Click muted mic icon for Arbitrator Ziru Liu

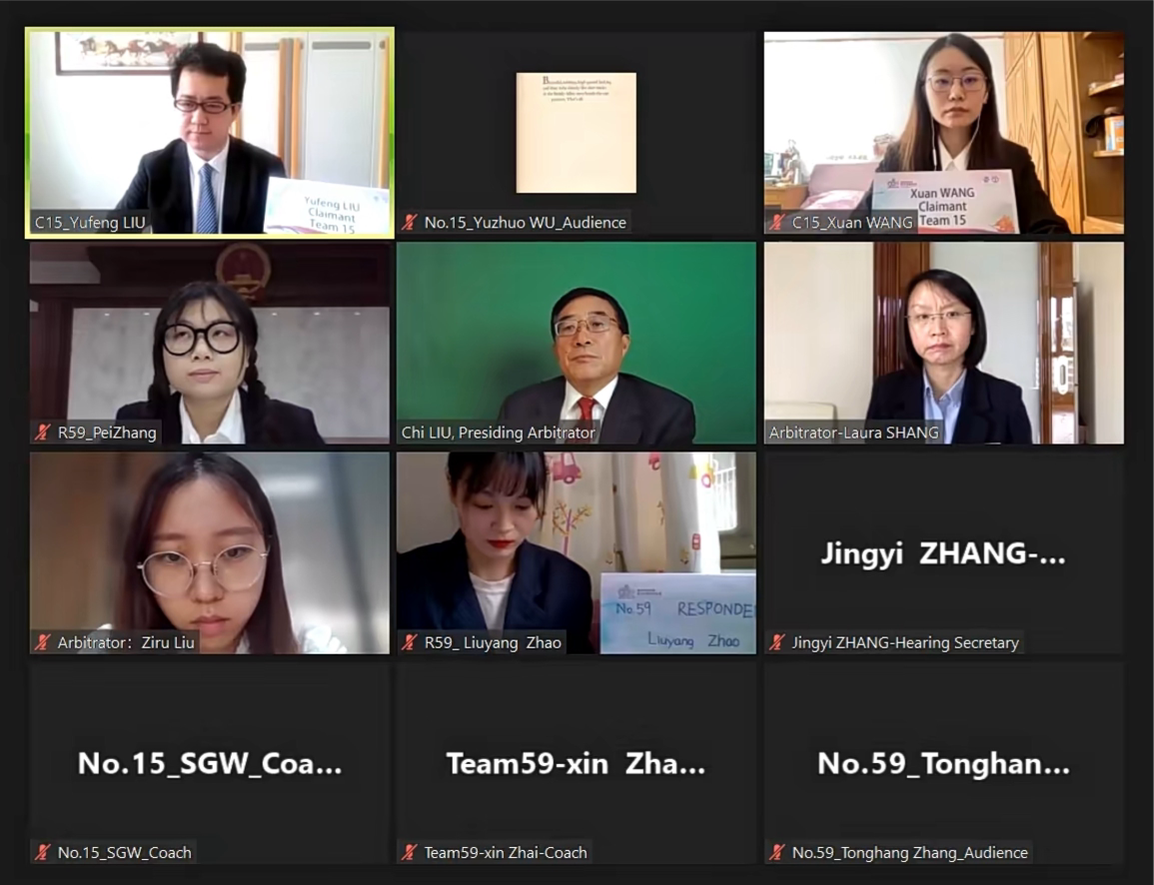click(x=43, y=642)
